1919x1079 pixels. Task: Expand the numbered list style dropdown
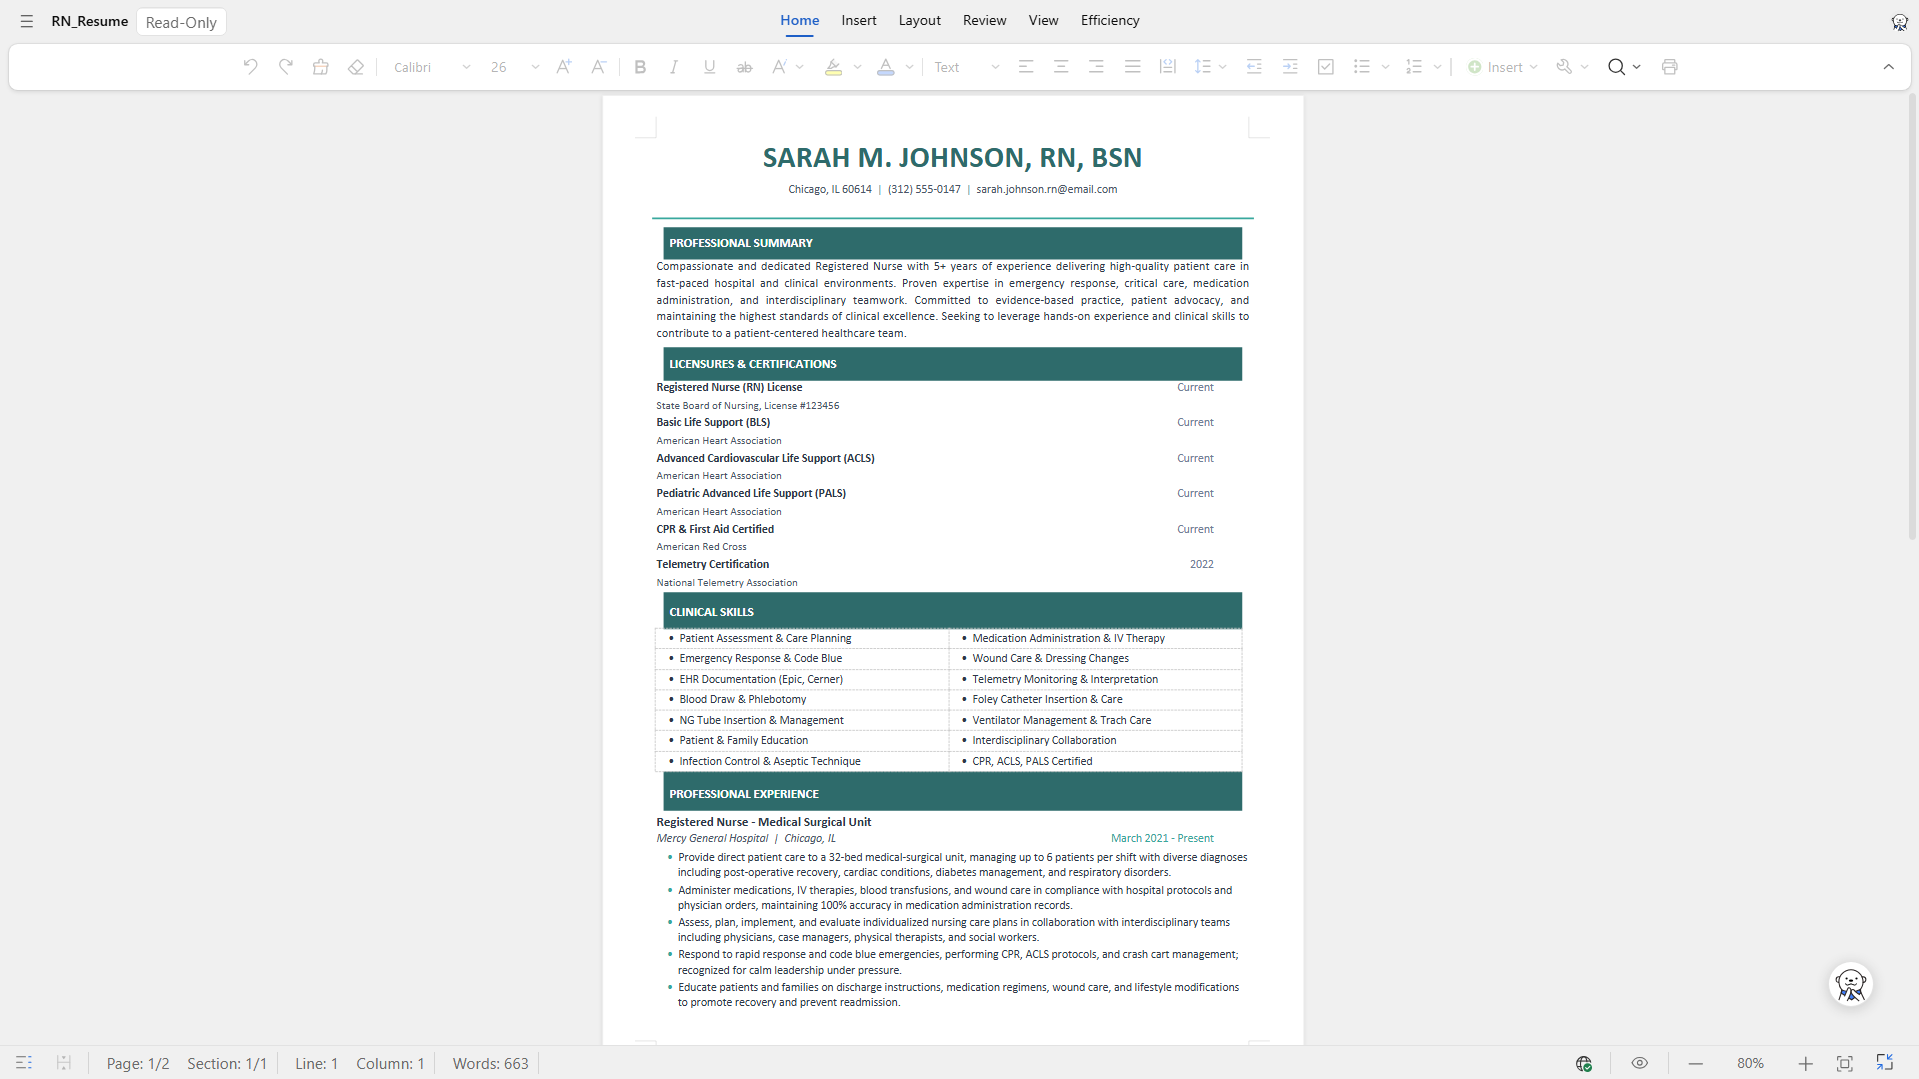[x=1437, y=67]
